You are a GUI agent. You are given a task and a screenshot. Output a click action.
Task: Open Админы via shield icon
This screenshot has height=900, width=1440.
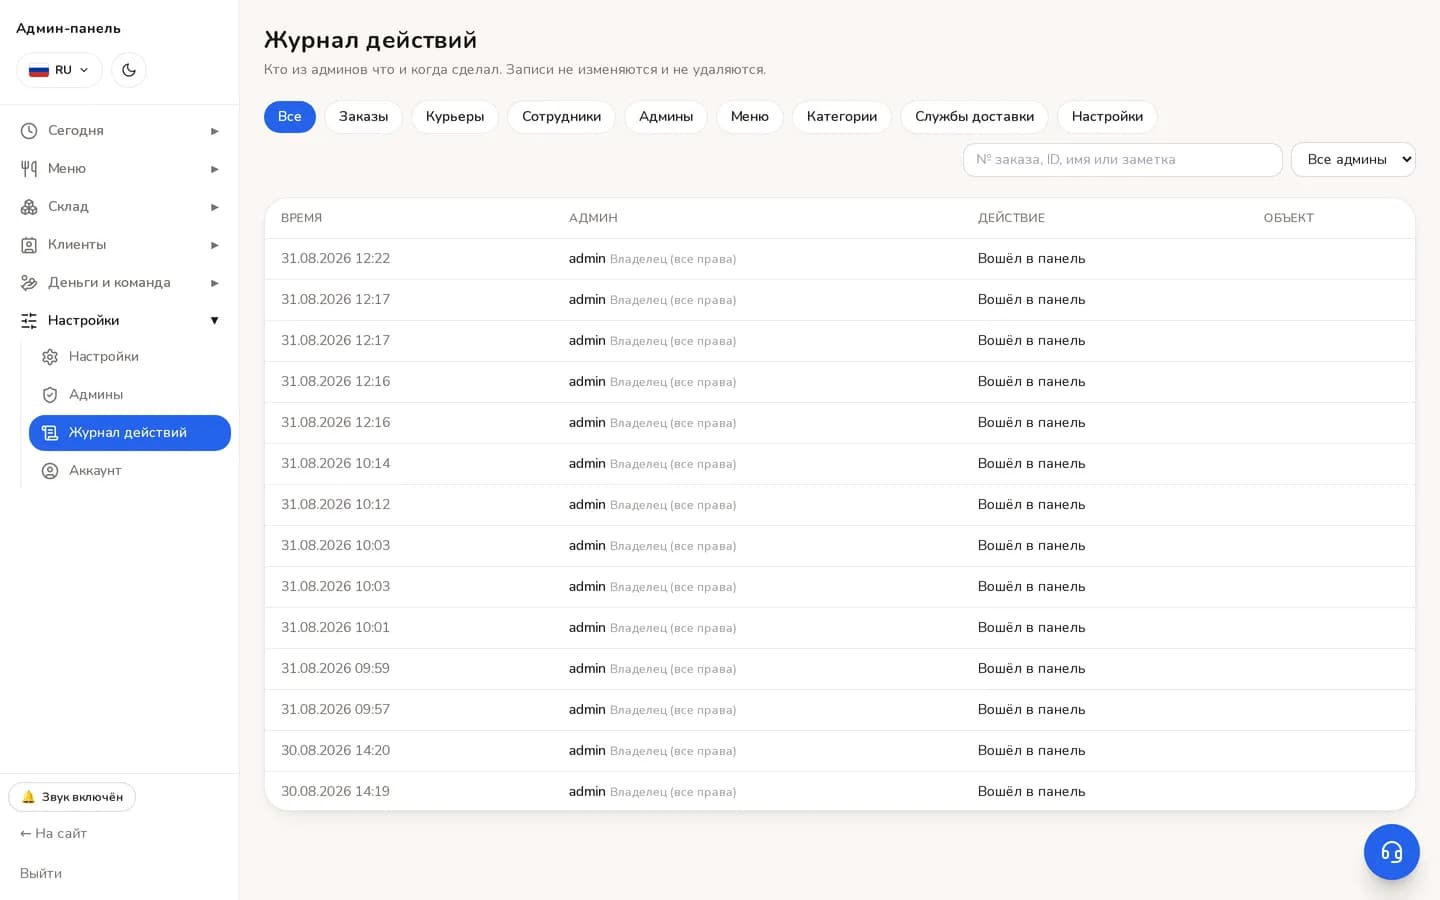point(50,395)
